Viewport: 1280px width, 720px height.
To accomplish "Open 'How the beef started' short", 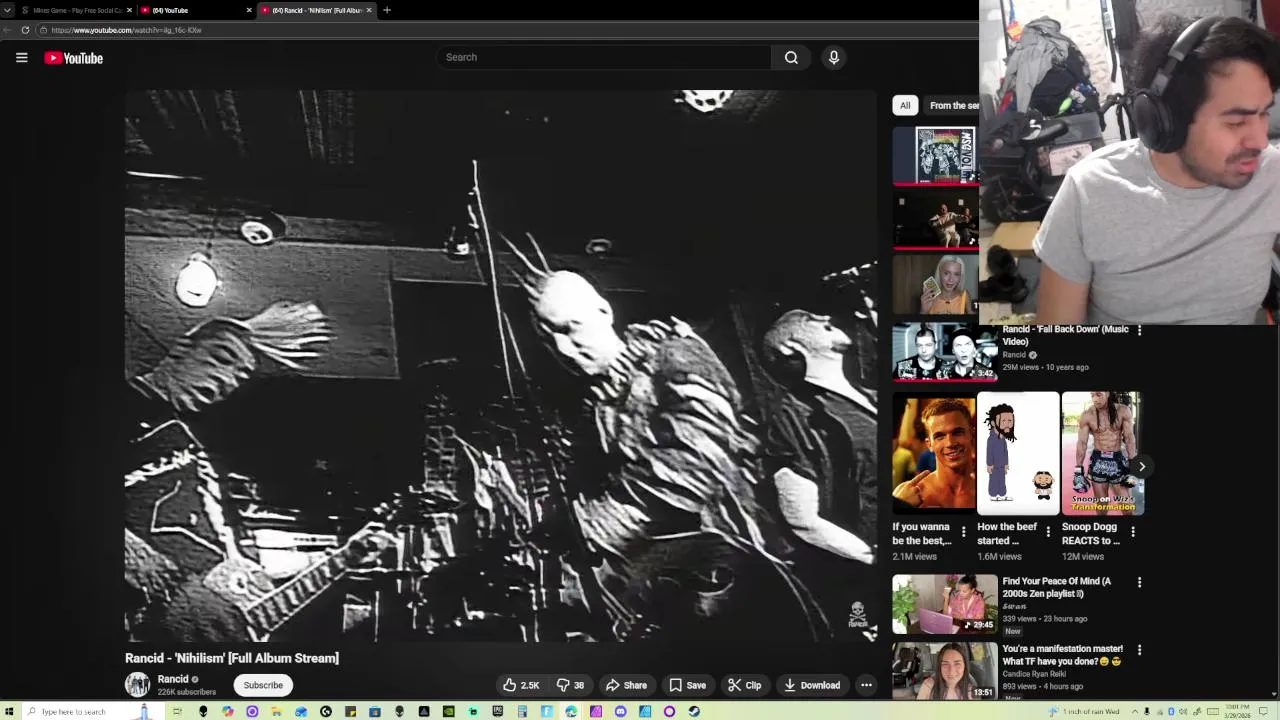I will pos(1018,453).
